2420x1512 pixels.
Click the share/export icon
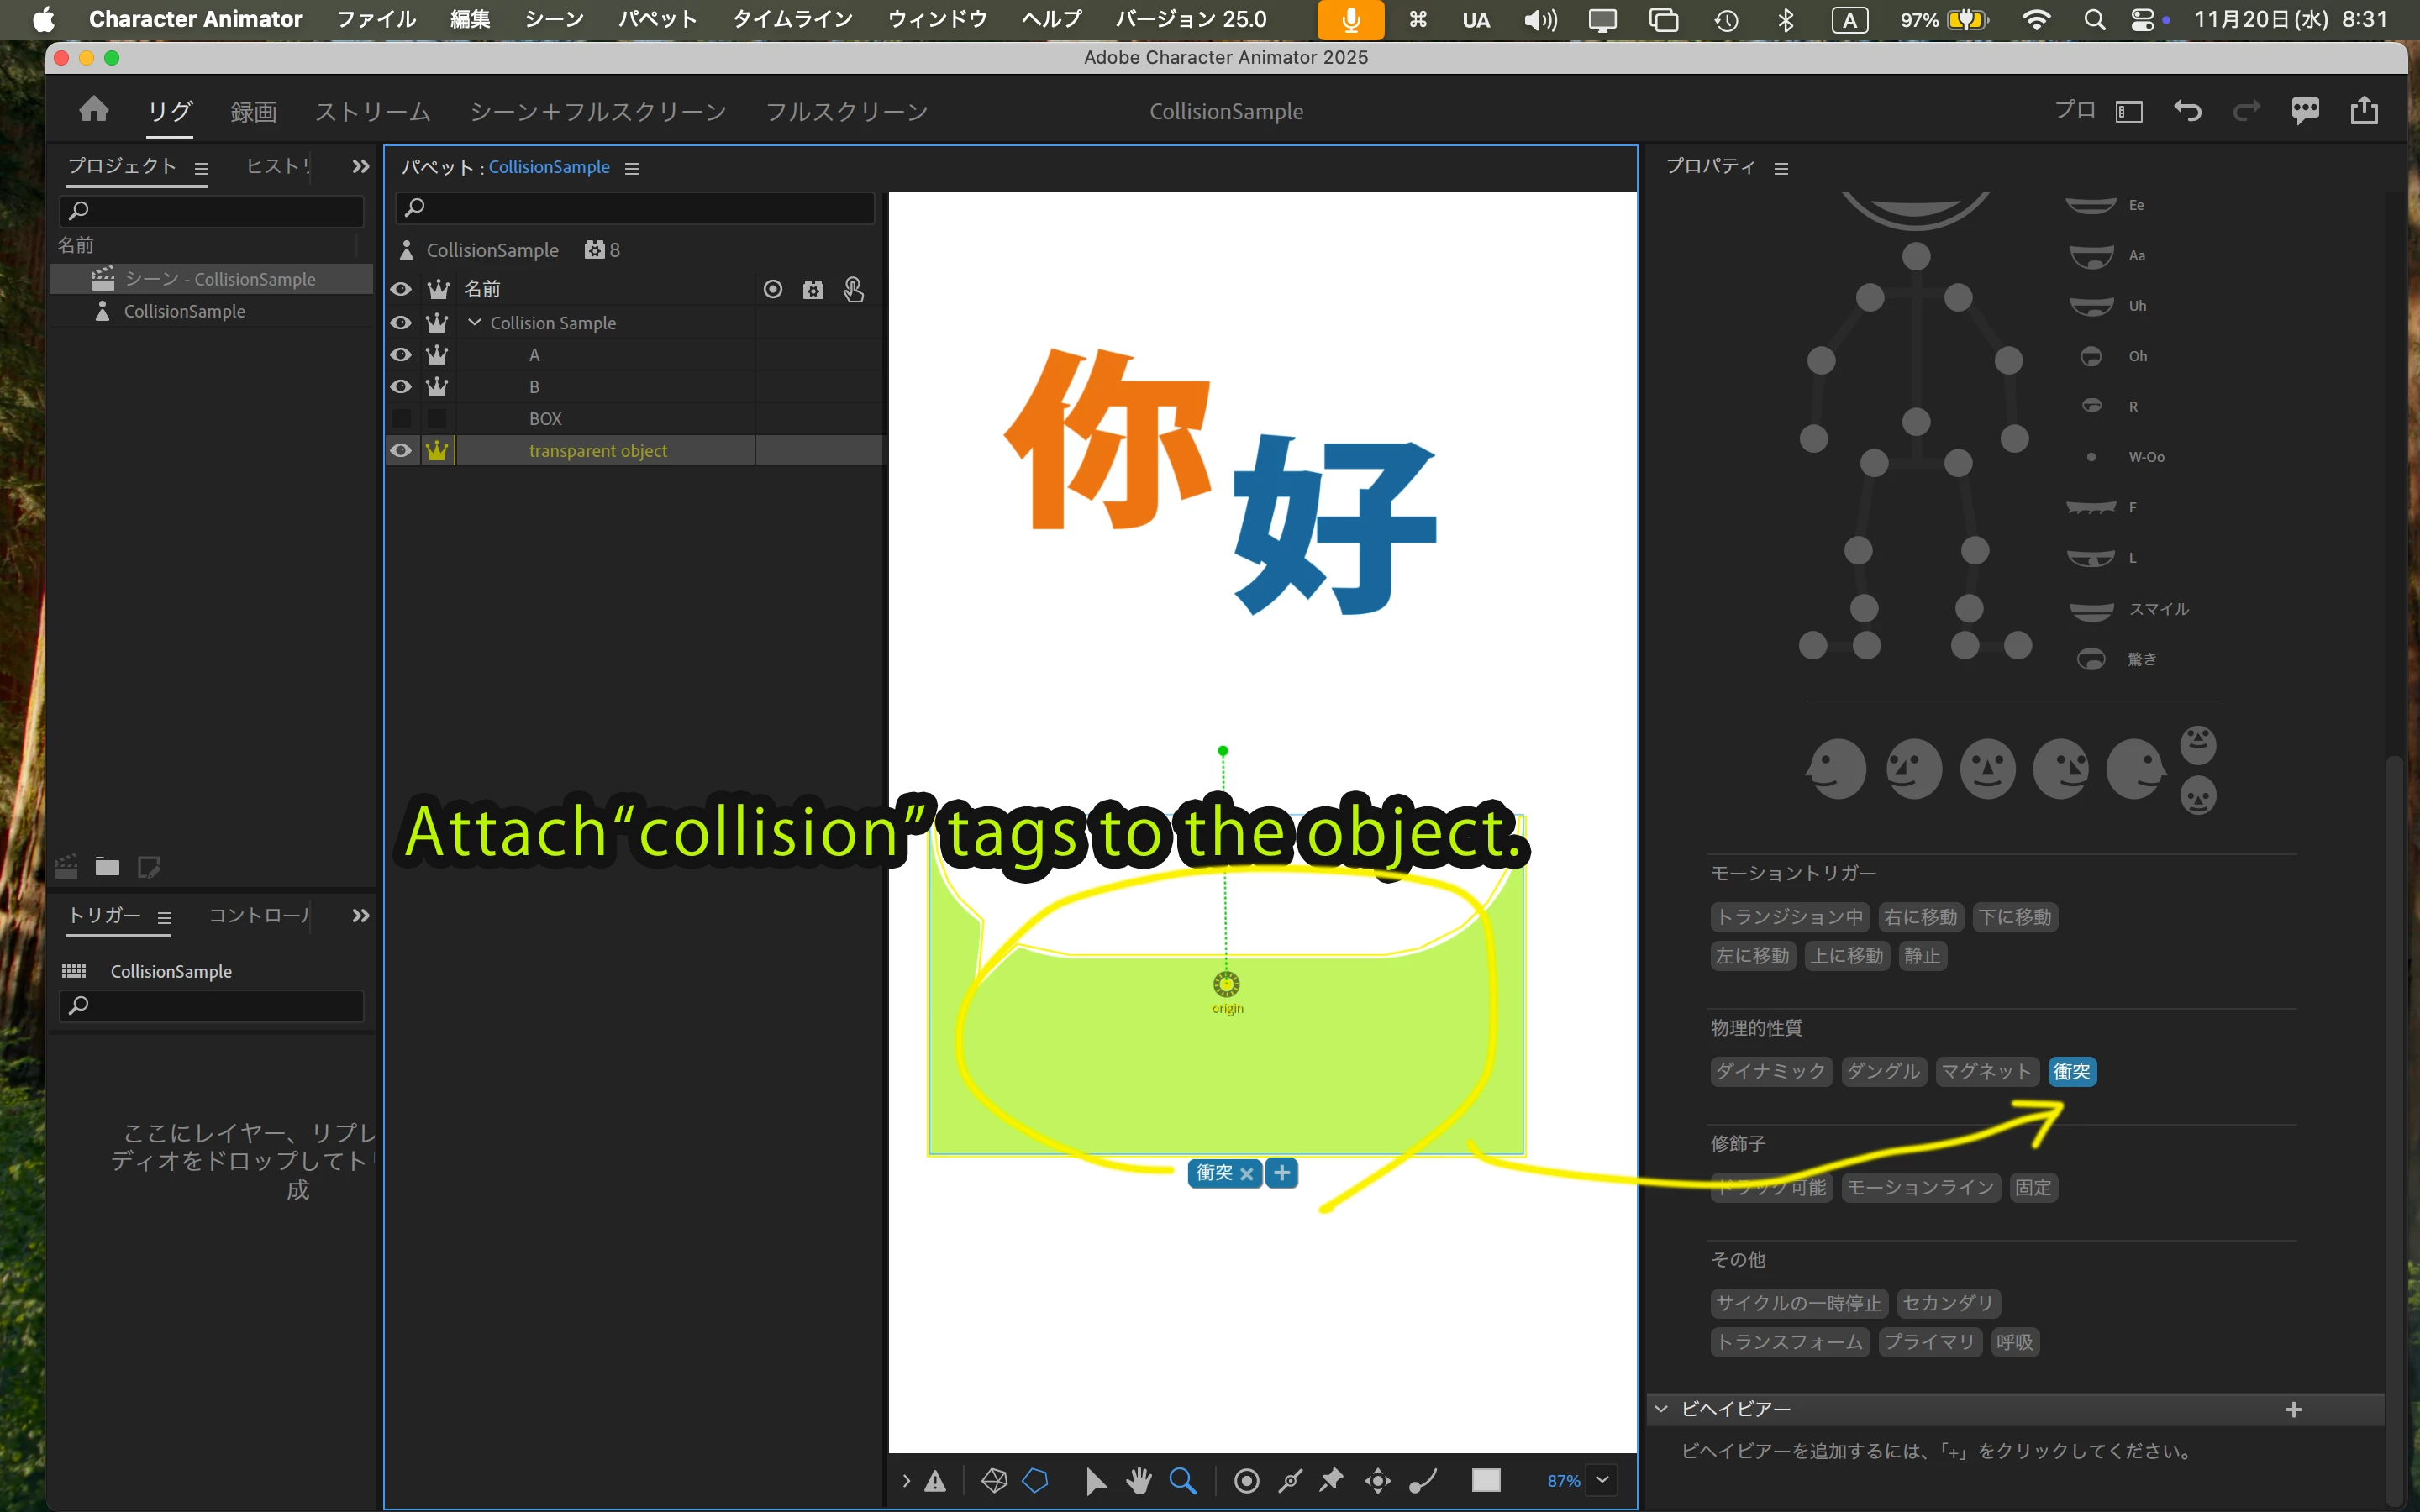[x=2364, y=110]
